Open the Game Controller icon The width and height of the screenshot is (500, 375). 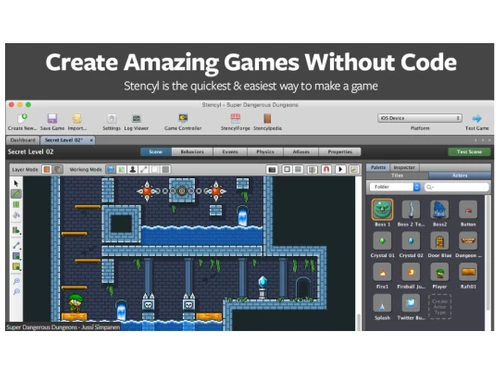[x=183, y=118]
